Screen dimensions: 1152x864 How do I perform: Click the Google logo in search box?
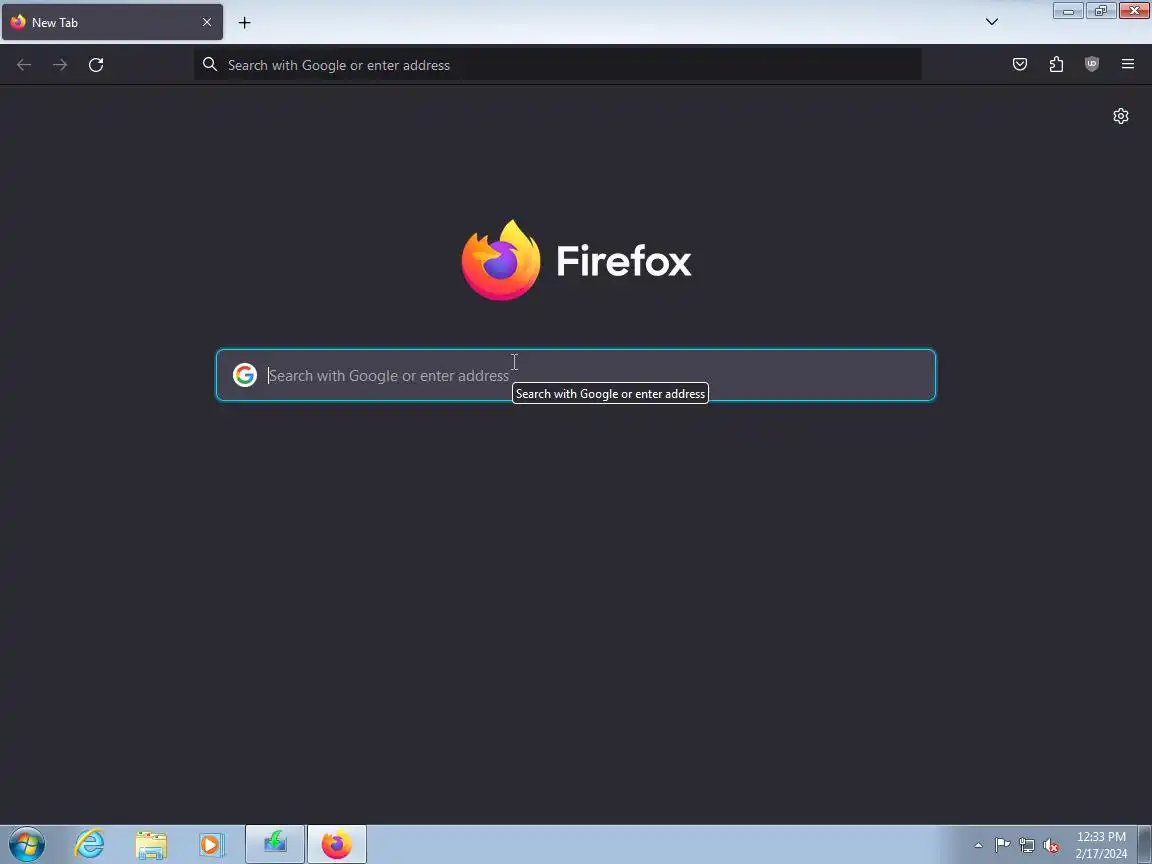[245, 375]
